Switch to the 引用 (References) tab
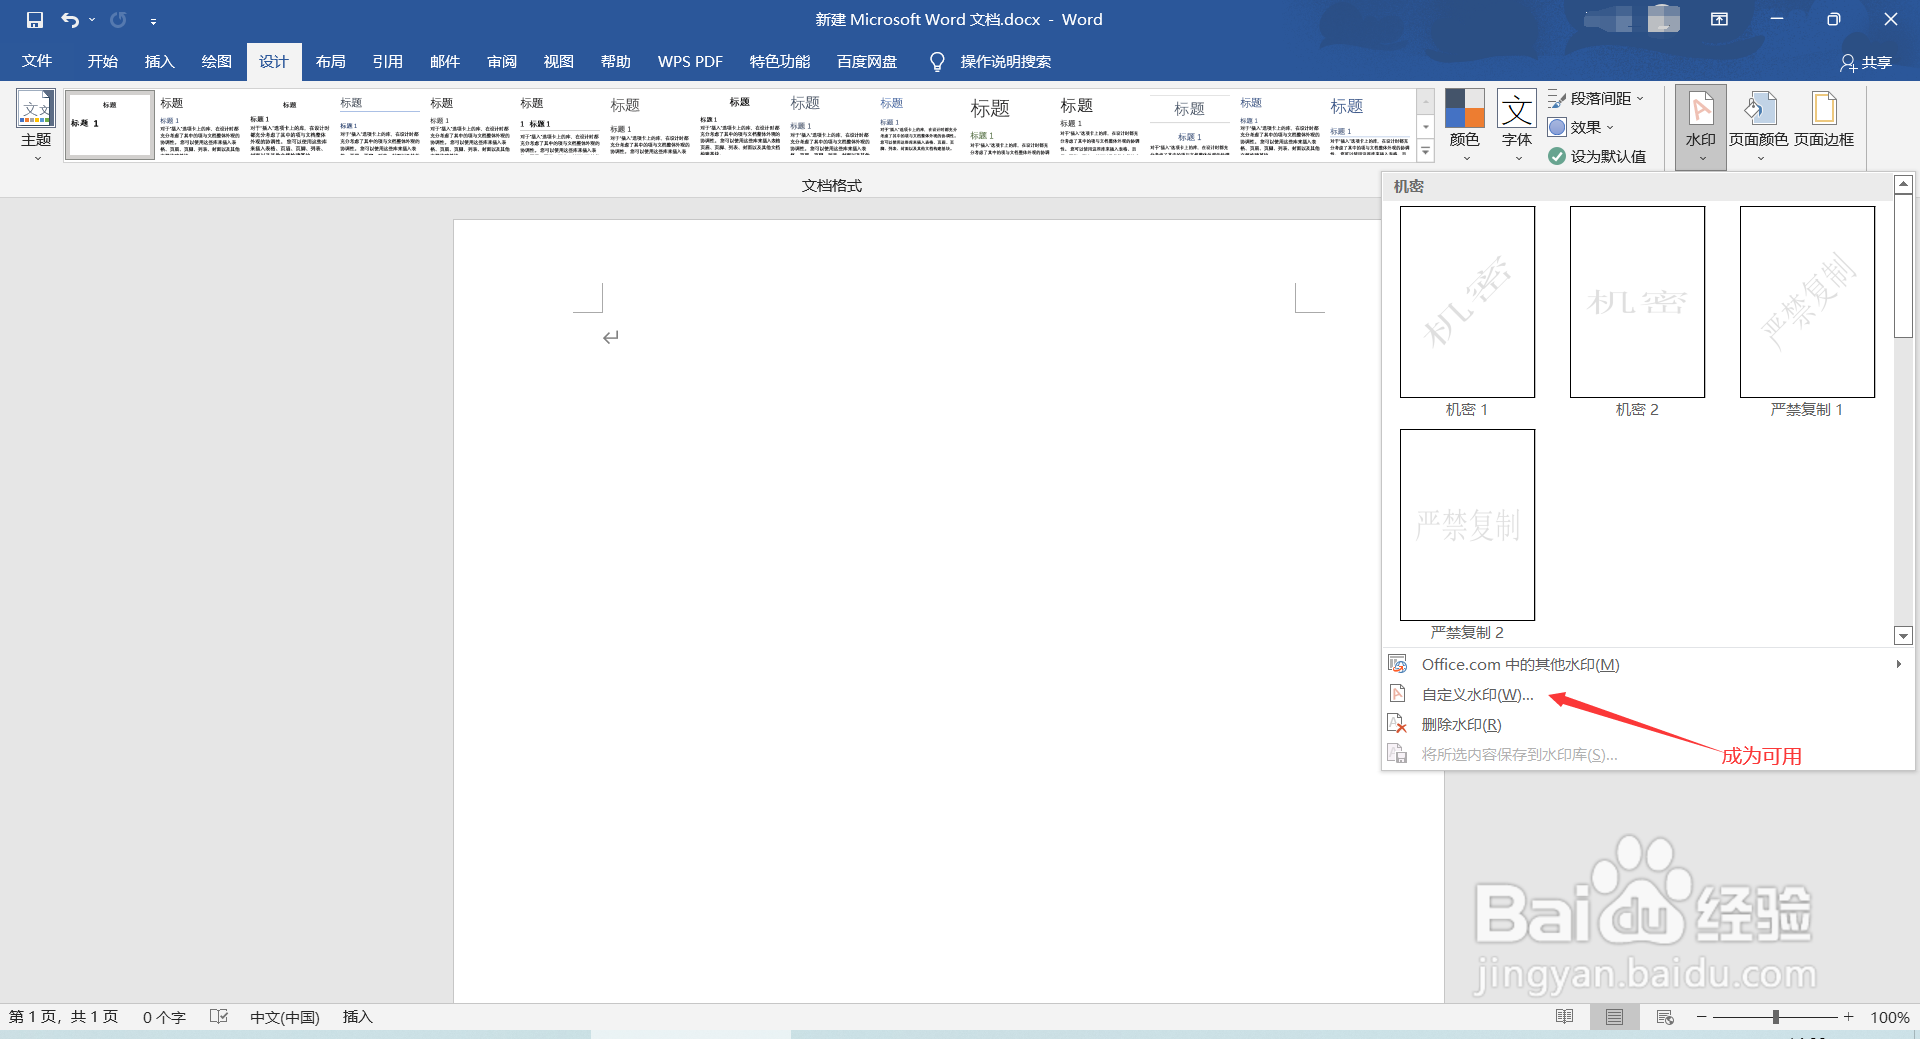The image size is (1920, 1039). (388, 62)
